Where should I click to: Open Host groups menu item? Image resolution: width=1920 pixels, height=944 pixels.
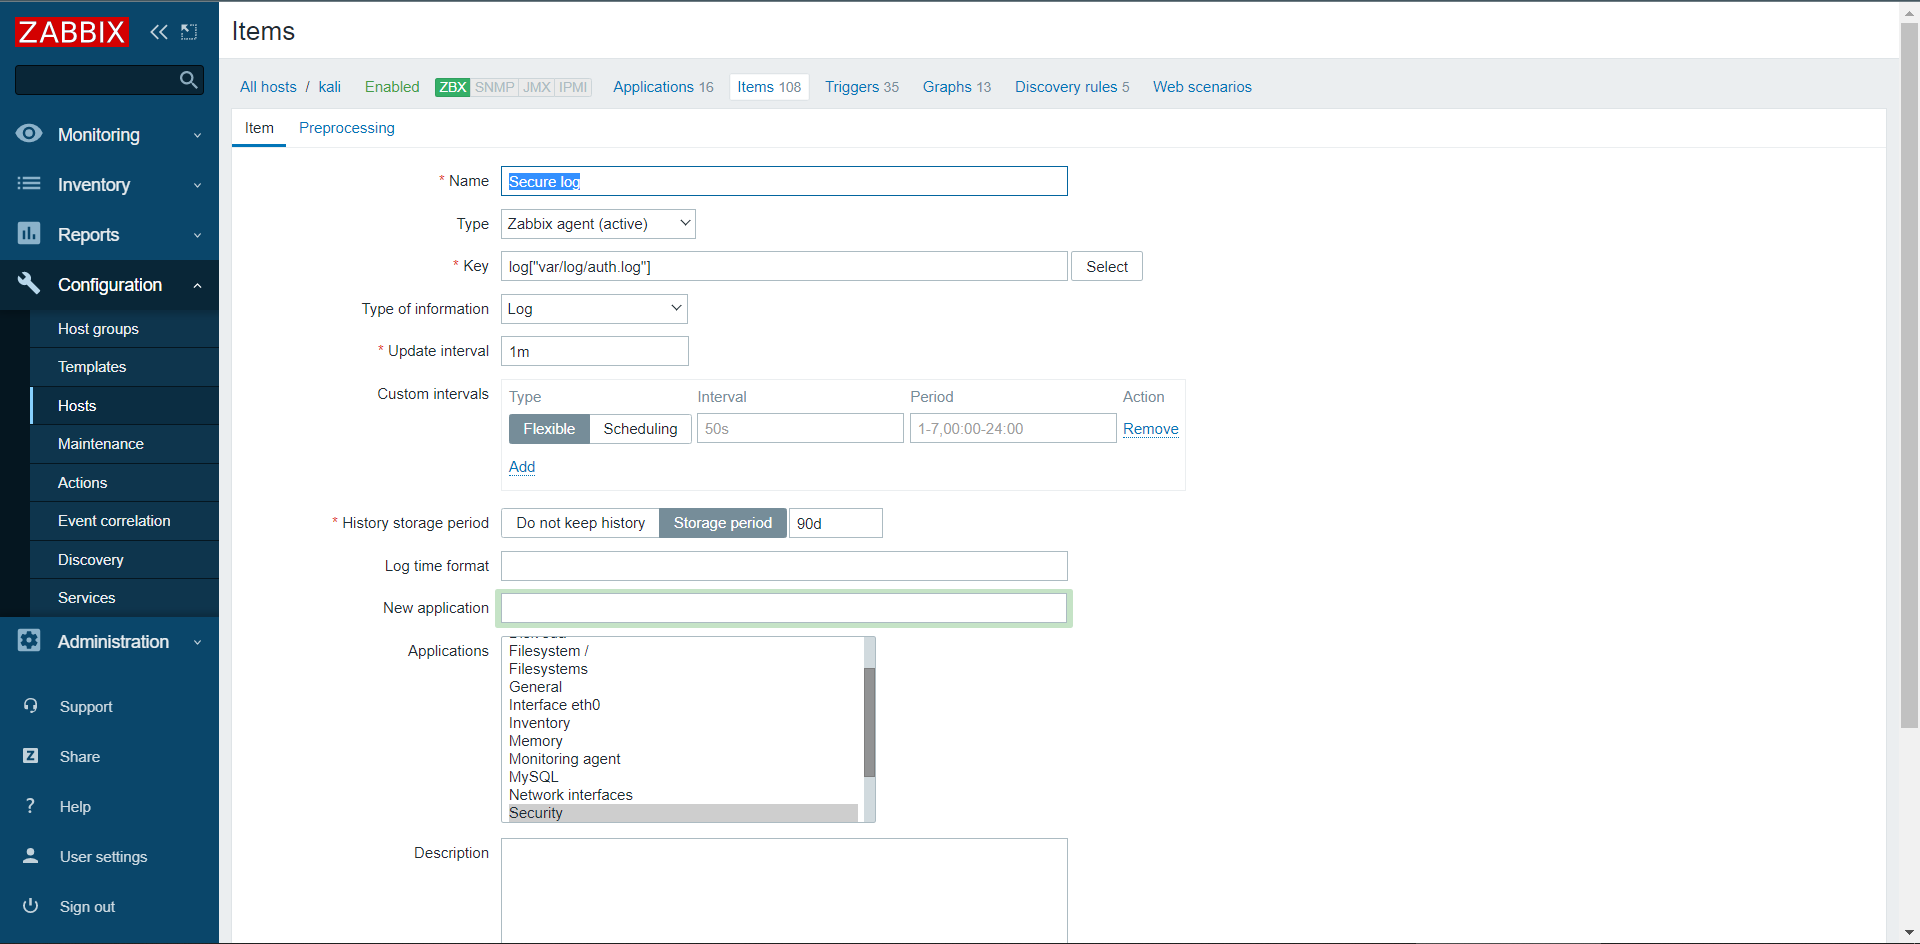click(x=124, y=329)
